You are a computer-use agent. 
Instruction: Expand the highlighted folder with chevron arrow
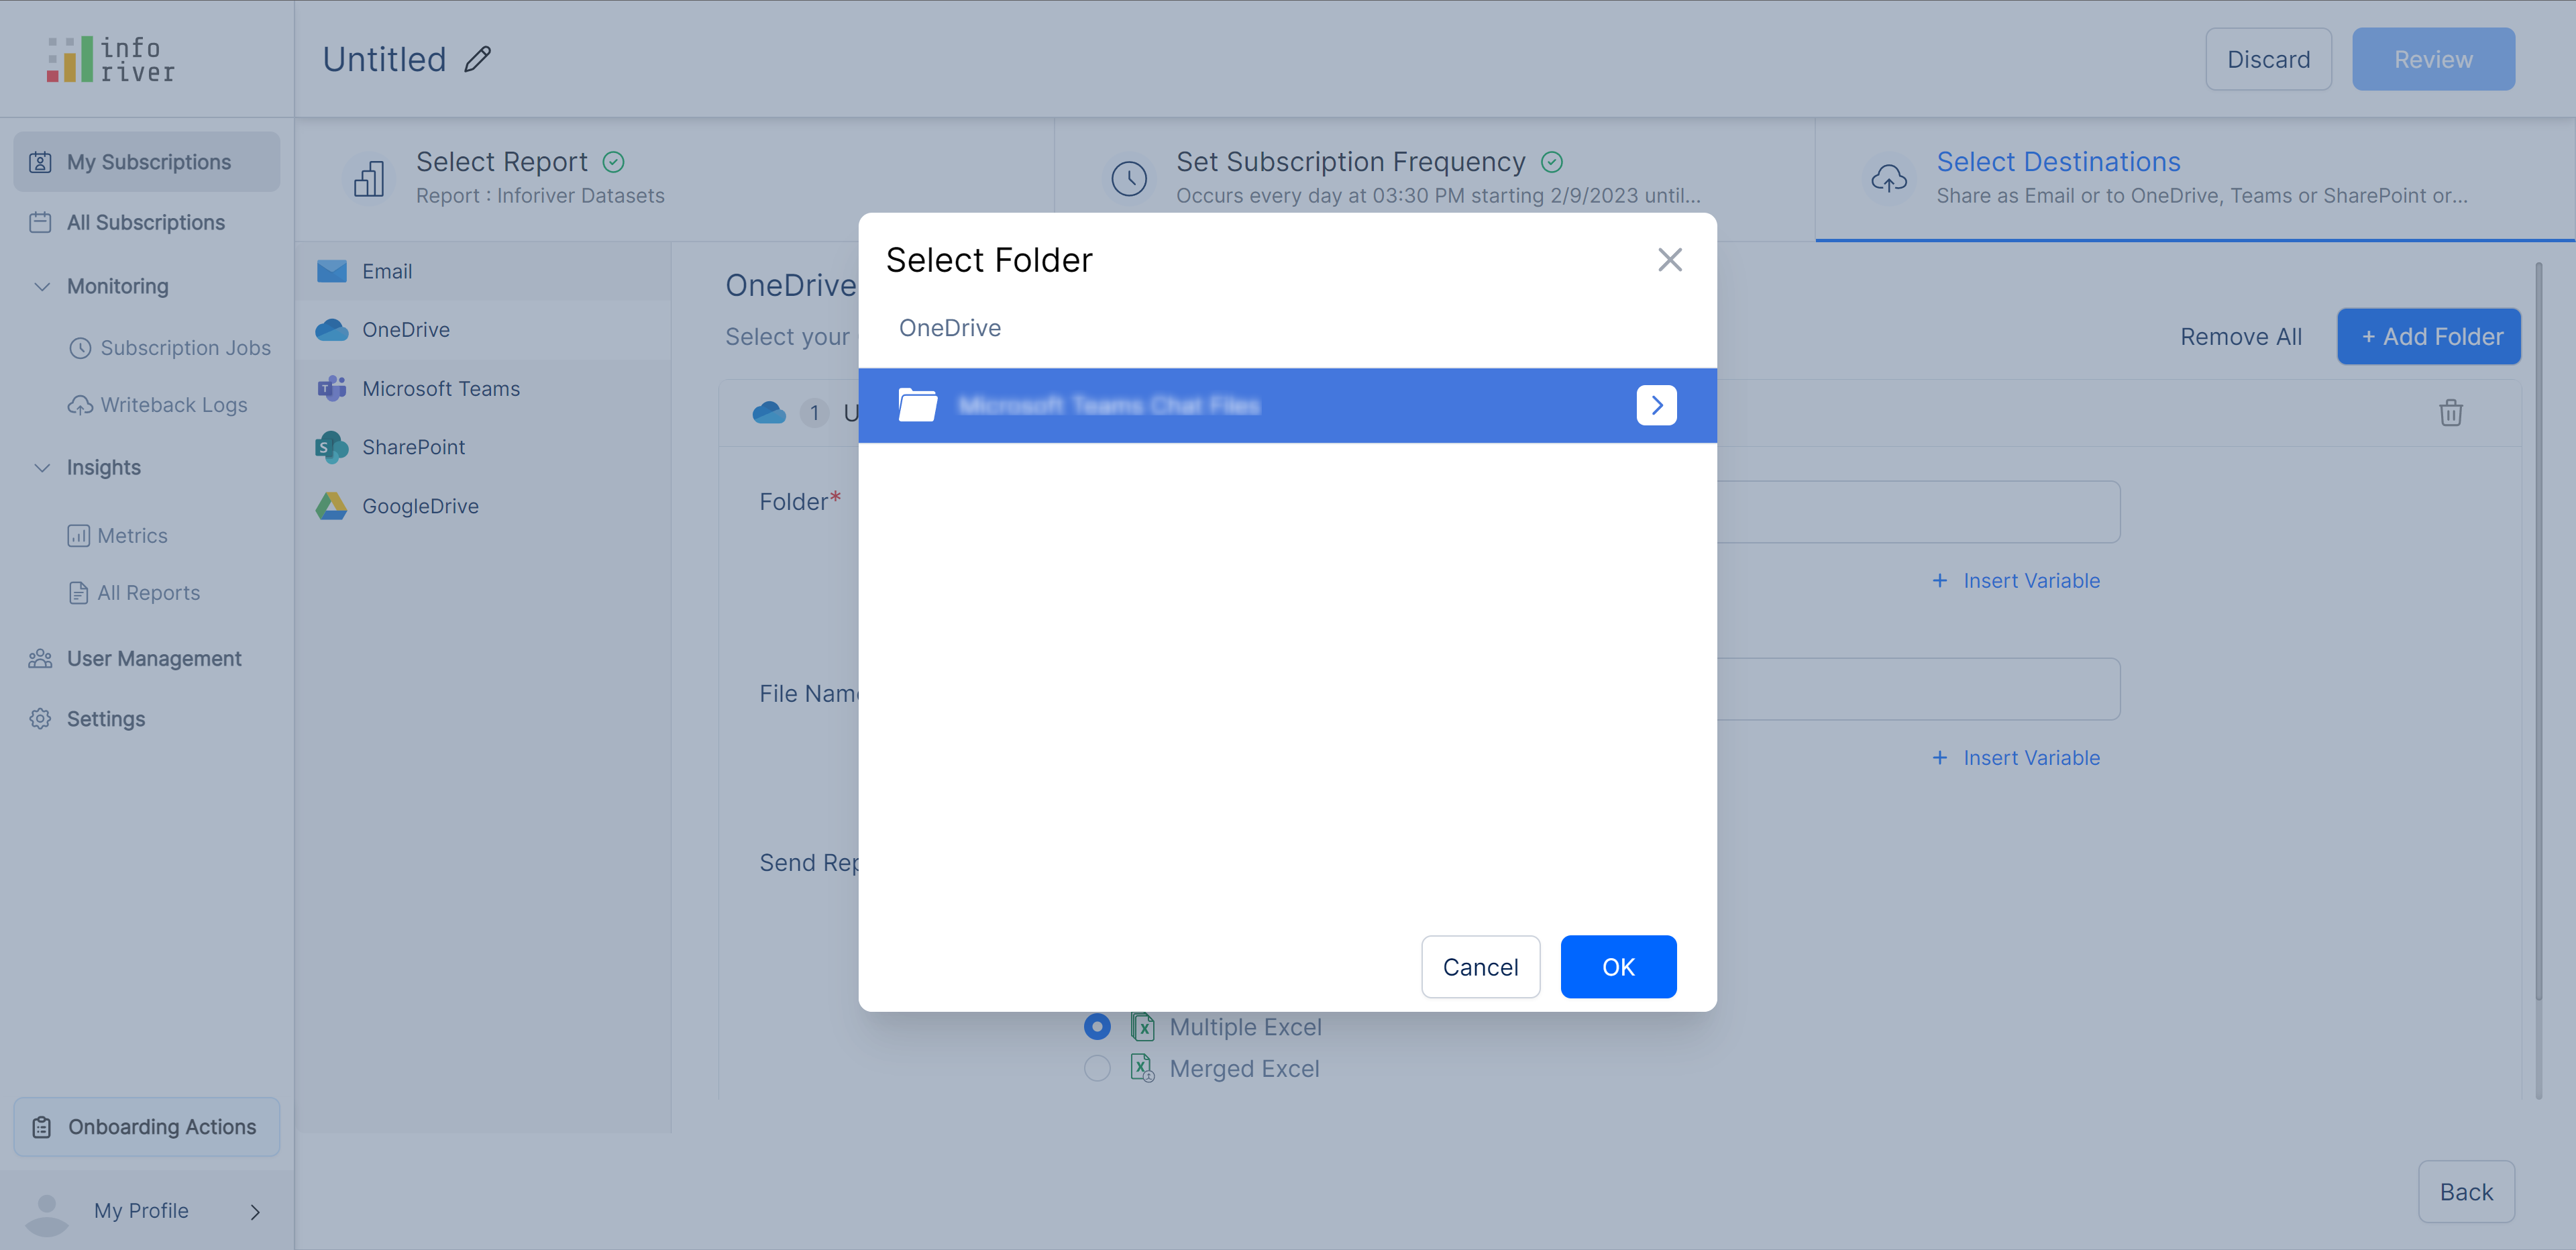1656,405
